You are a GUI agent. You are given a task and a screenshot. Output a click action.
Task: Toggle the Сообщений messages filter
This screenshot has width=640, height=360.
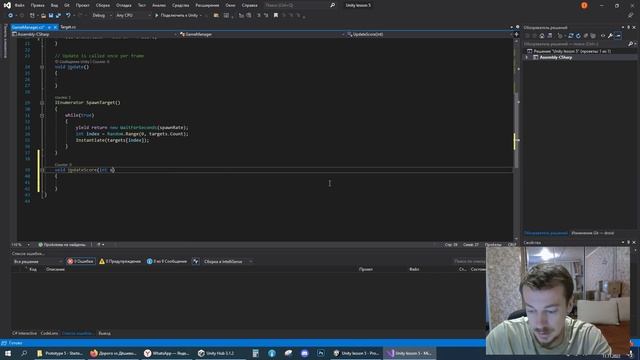(167, 262)
